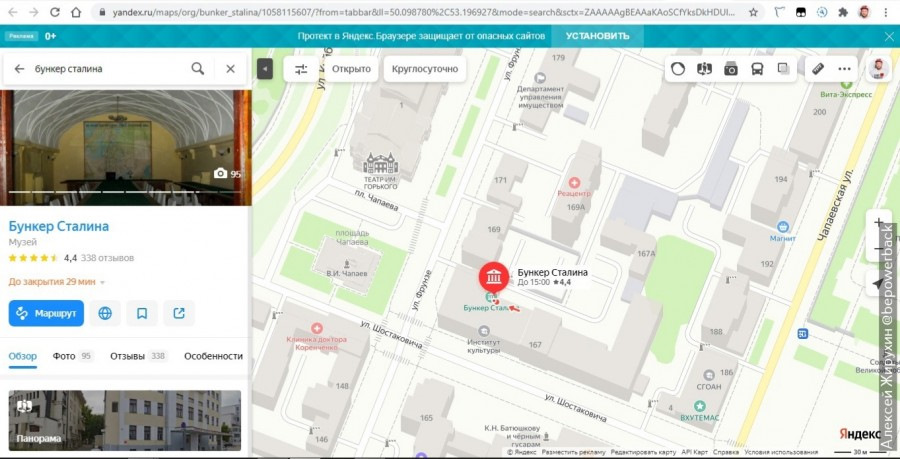Open Разместить рекламу footer link
The width and height of the screenshot is (900, 459).
573,452
